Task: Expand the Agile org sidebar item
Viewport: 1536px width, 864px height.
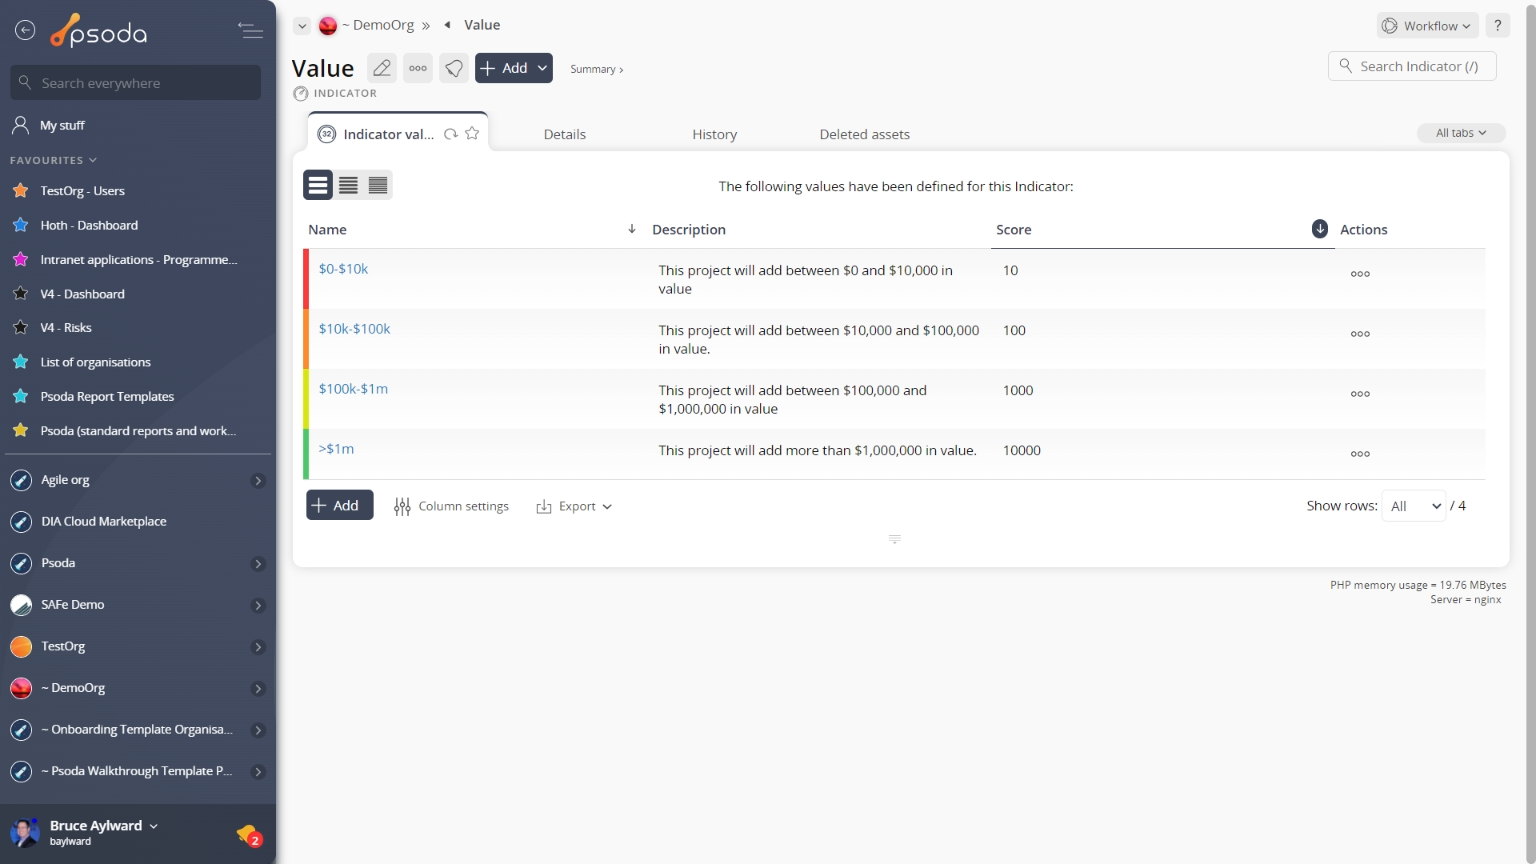Action: coord(258,481)
